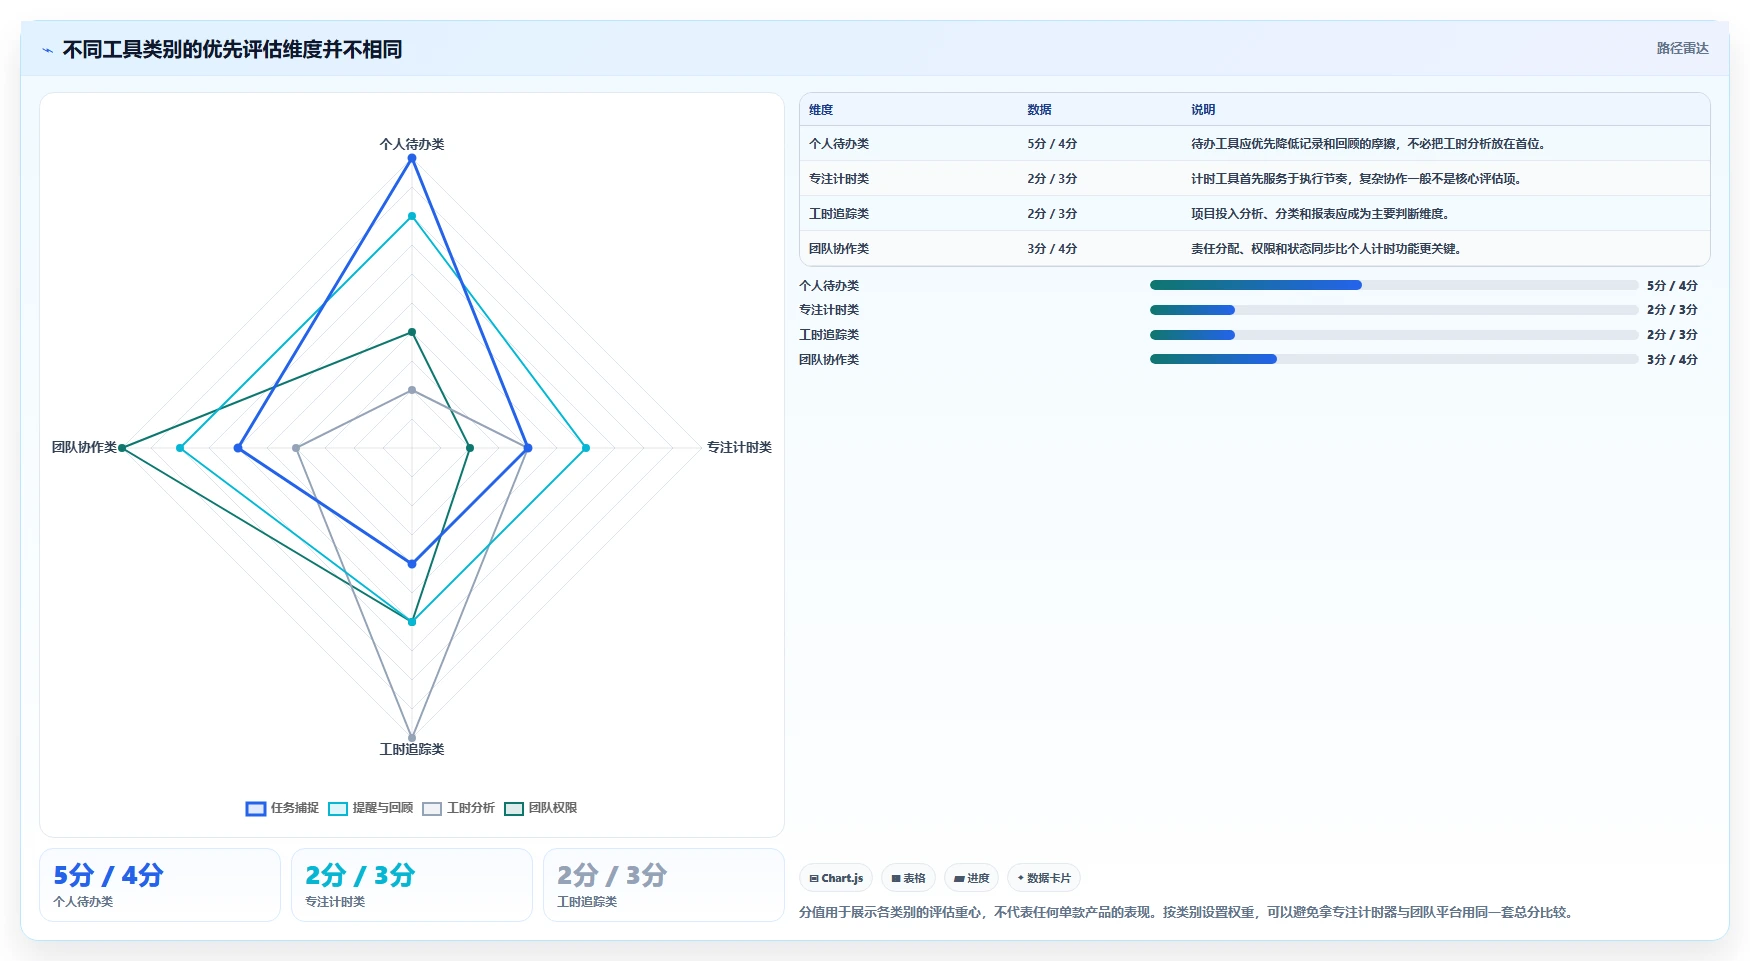Click the 5分 / 4分 value beside the progress bar
Screen dimensions: 1750x961
(1672, 286)
